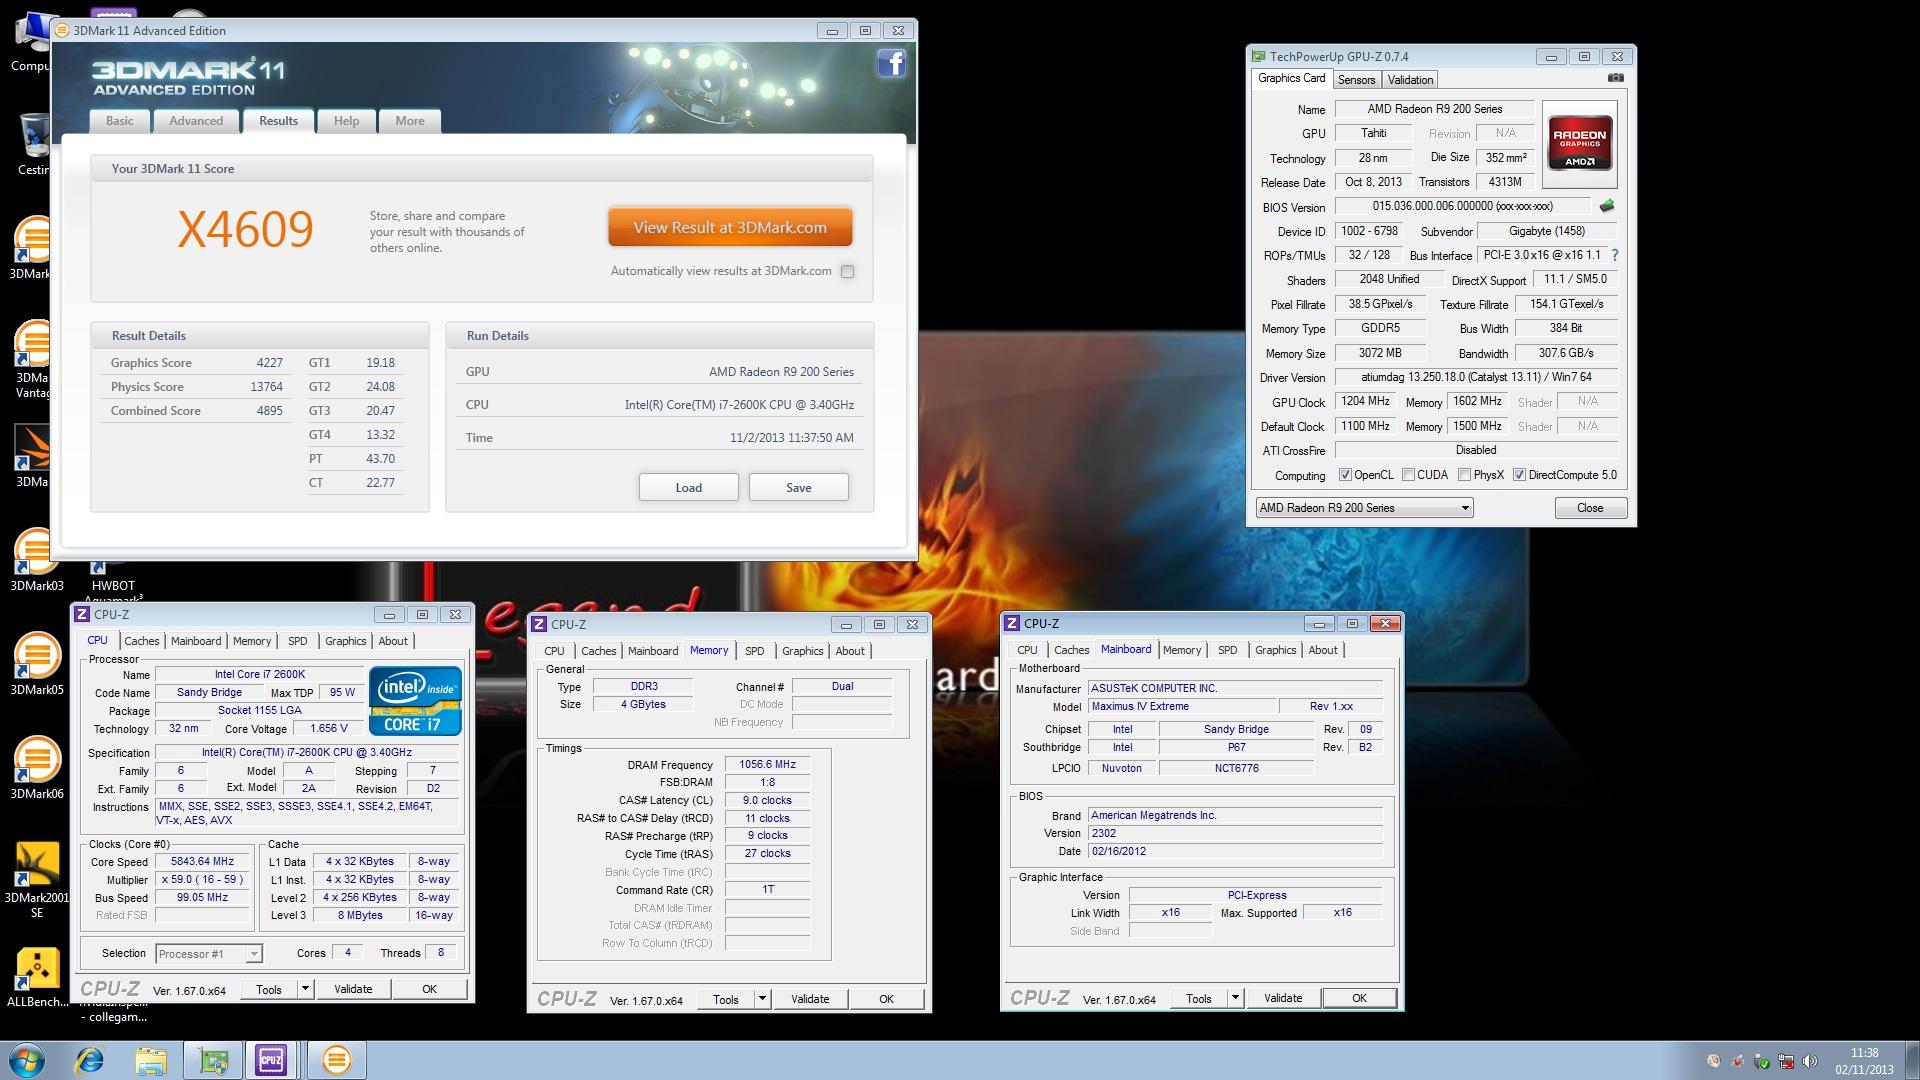
Task: Open the About tab in CPU-Z Memory window
Action: (850, 651)
